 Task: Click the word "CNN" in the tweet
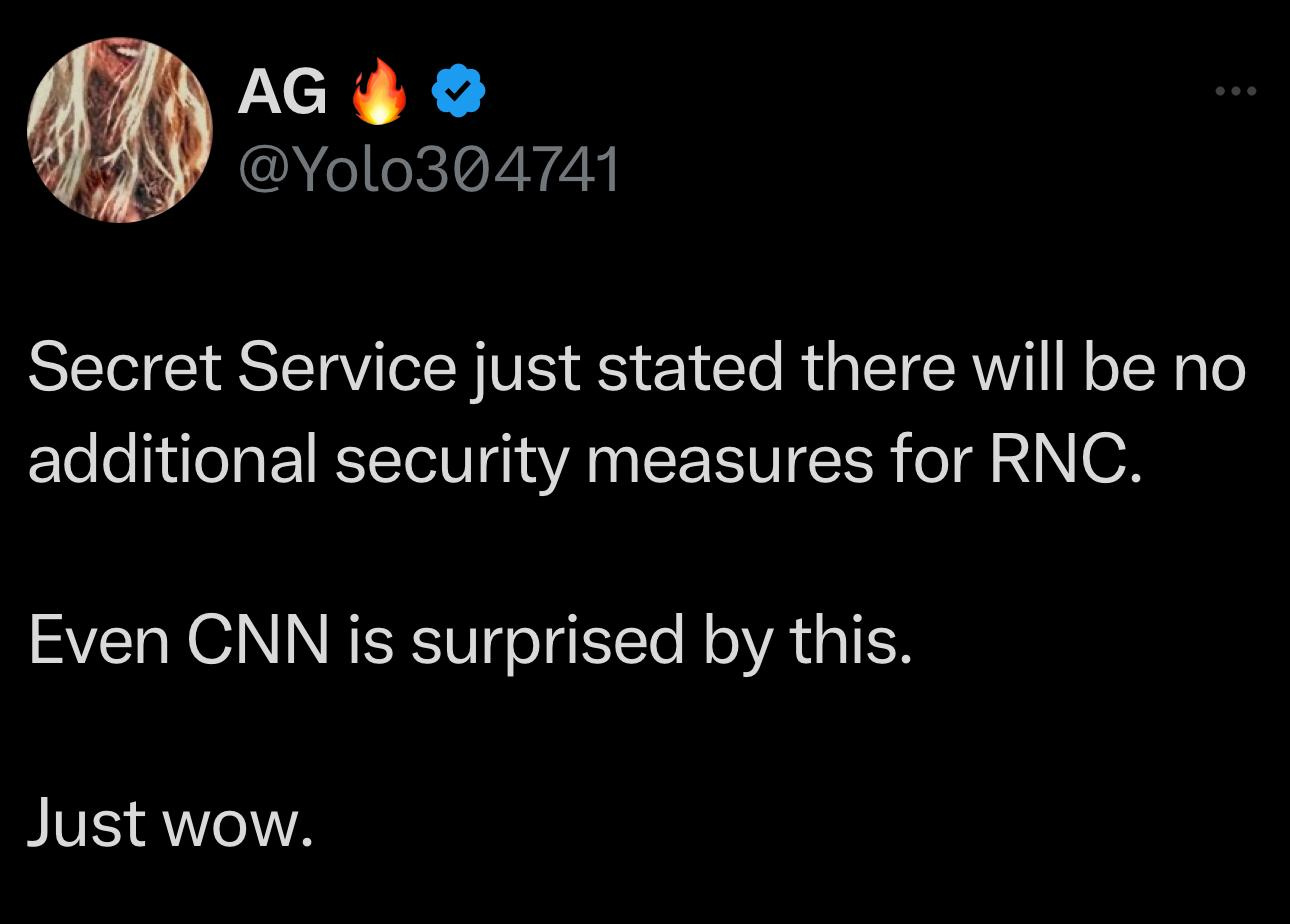[258, 640]
